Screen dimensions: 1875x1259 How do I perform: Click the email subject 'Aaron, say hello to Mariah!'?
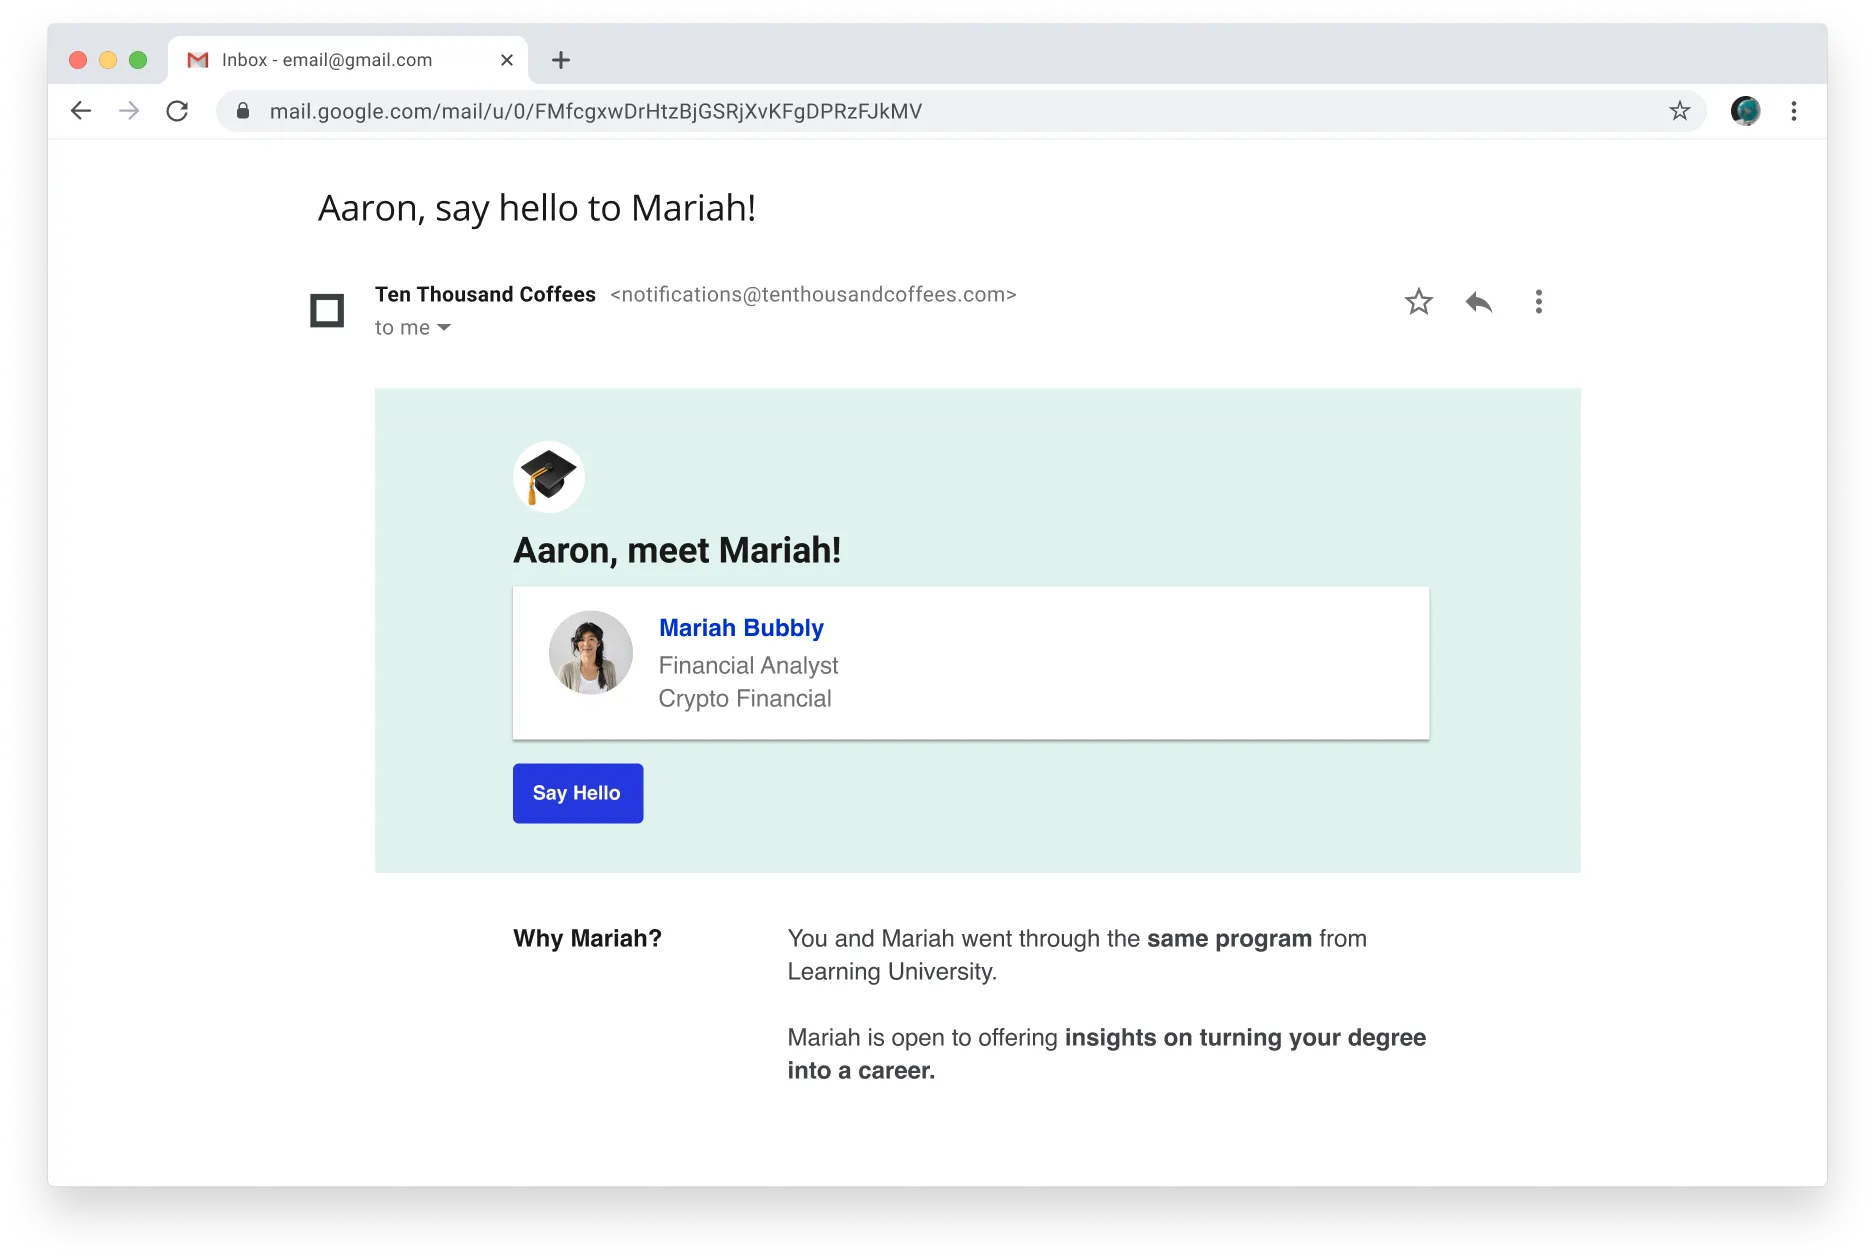[x=537, y=208]
